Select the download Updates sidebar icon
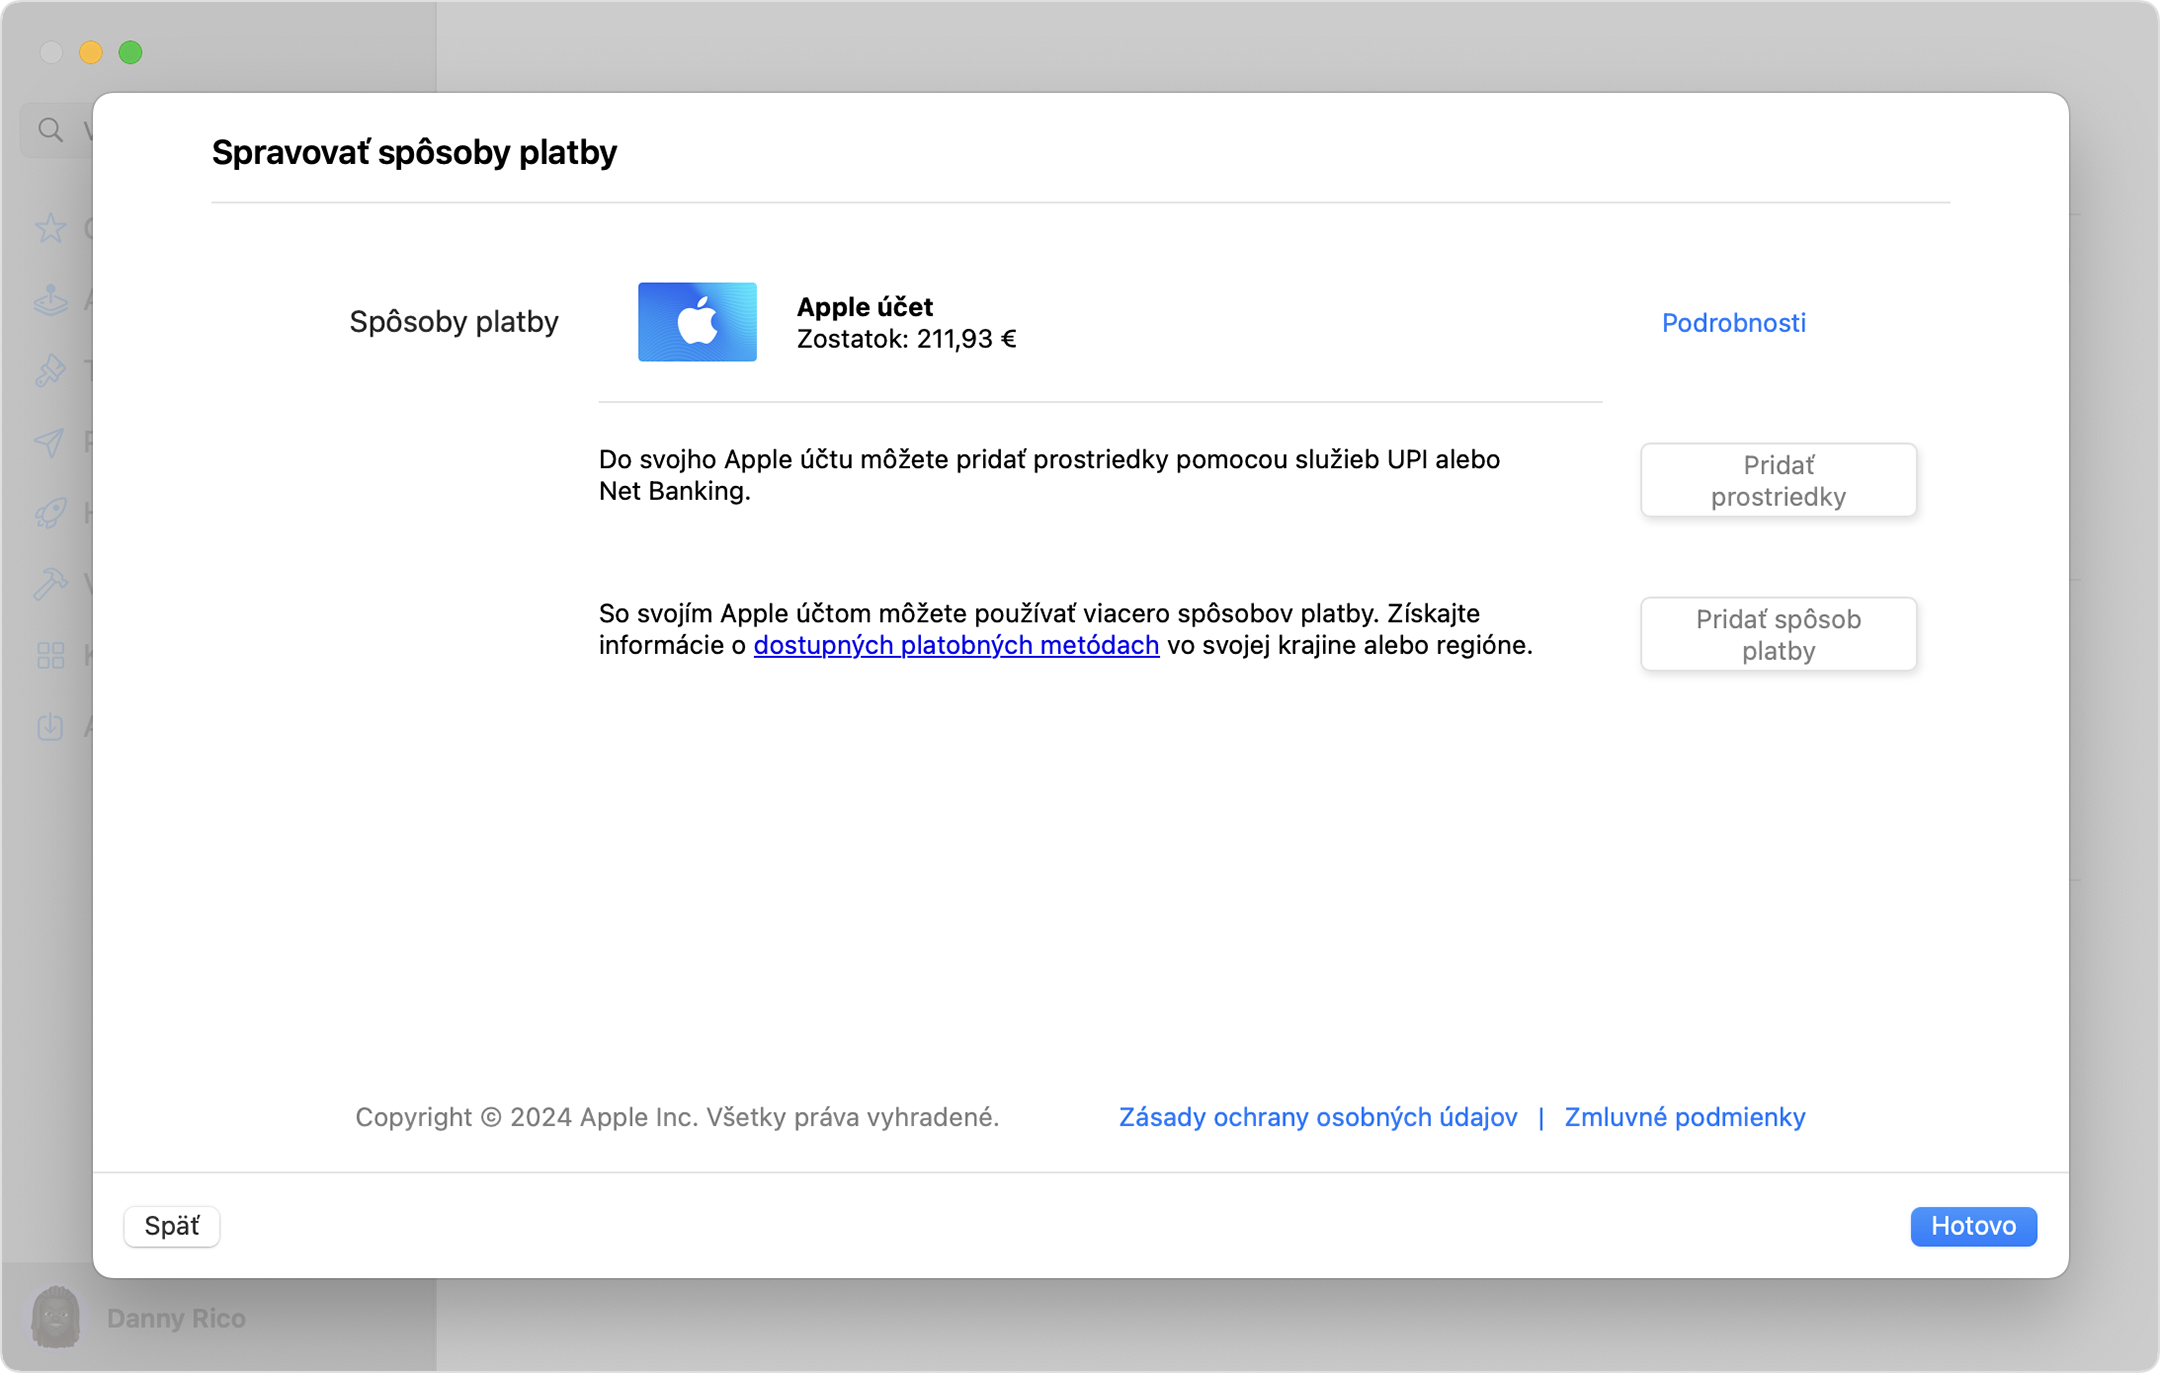Screen dimensions: 2160x1374 click(x=51, y=727)
